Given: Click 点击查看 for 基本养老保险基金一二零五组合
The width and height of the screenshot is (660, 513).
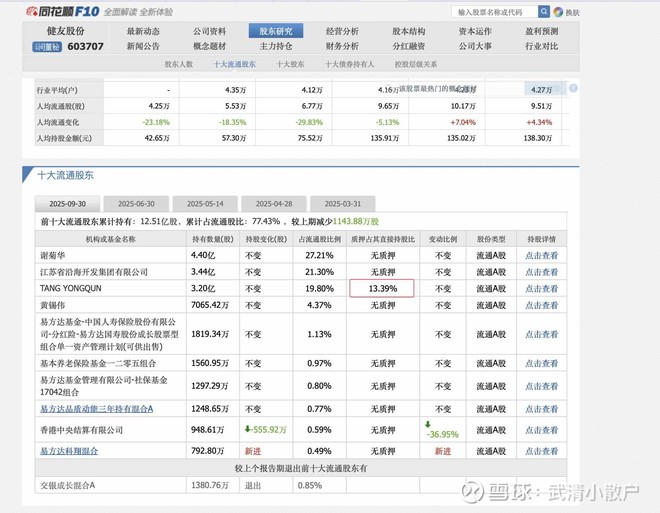Looking at the screenshot, I should (542, 363).
